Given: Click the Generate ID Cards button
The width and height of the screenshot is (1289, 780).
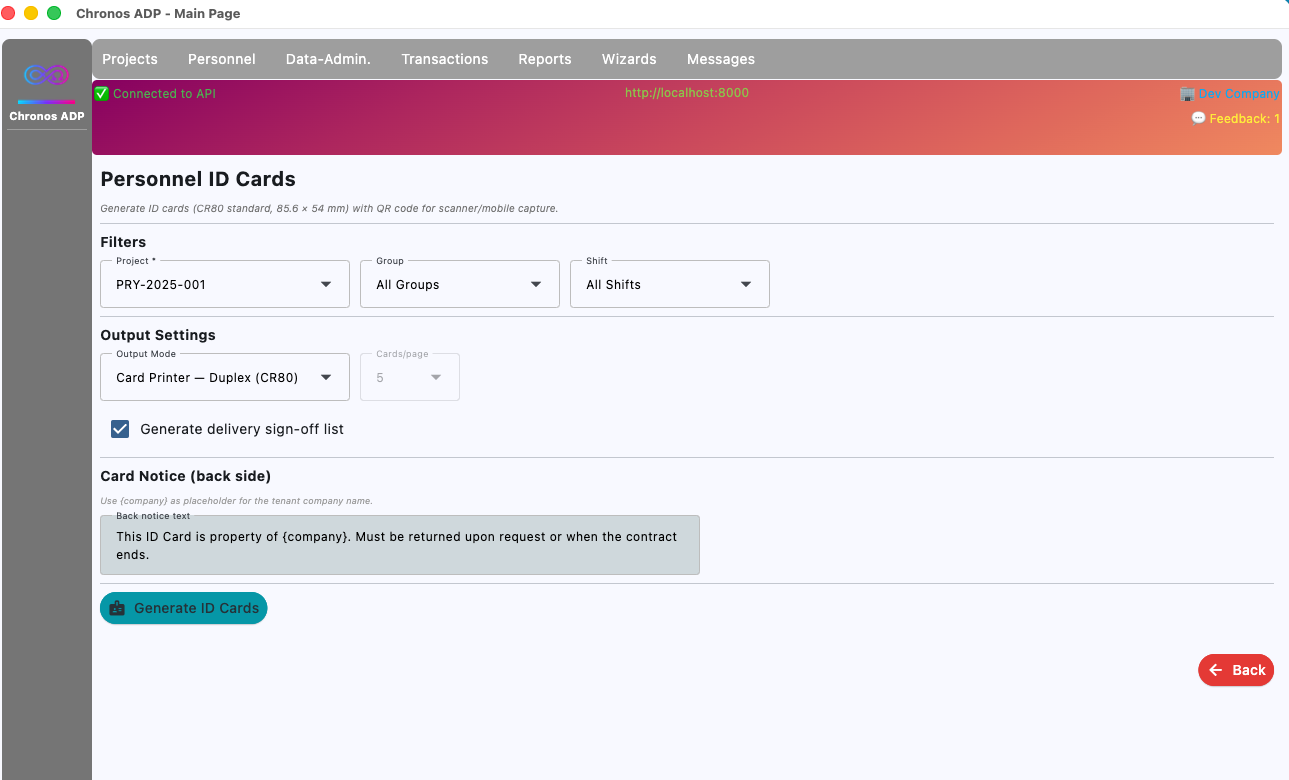Looking at the screenshot, I should (x=184, y=608).
